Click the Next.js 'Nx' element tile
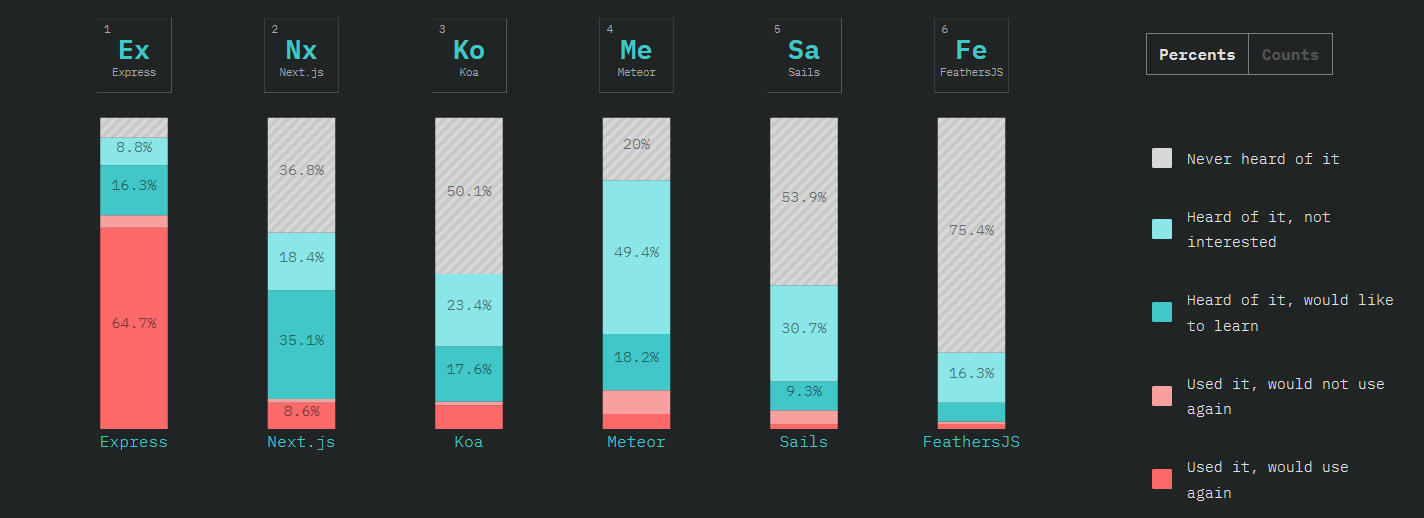 (301, 55)
